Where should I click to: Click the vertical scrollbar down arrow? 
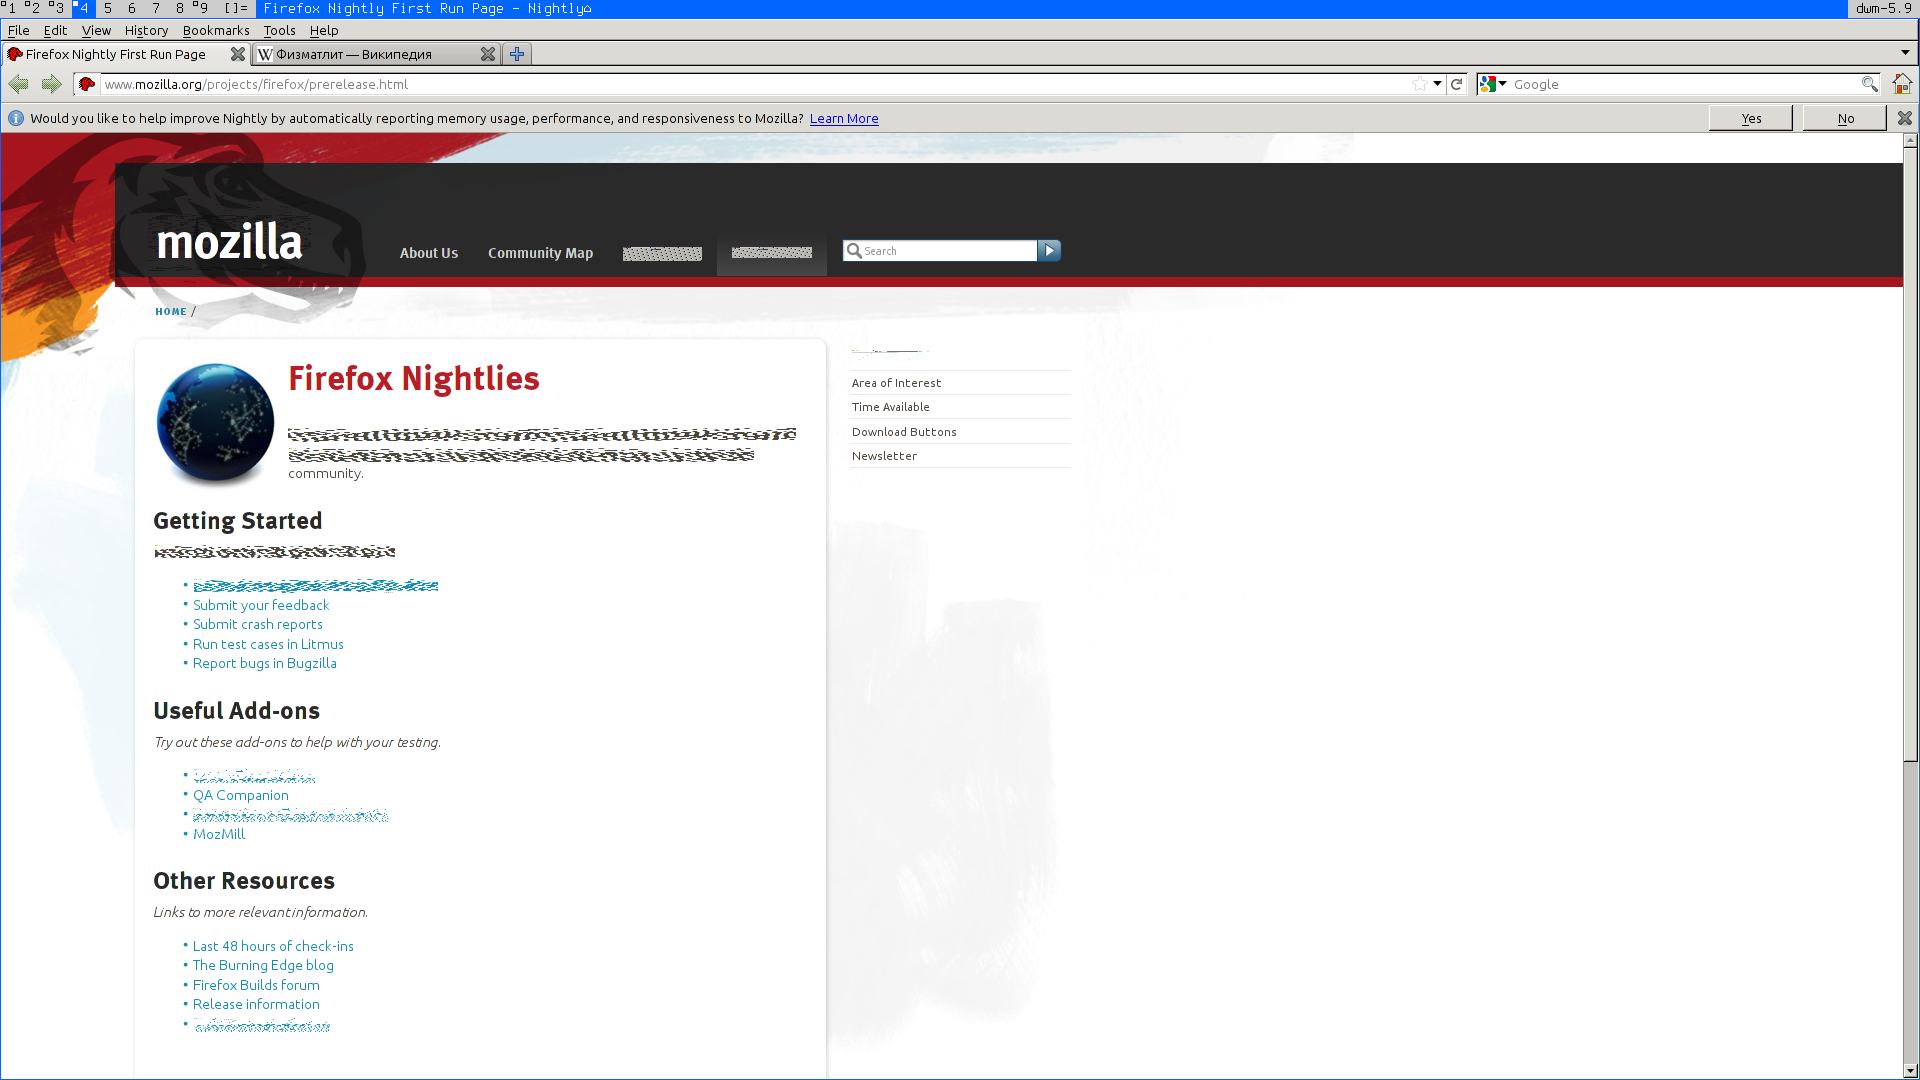click(1910, 1071)
